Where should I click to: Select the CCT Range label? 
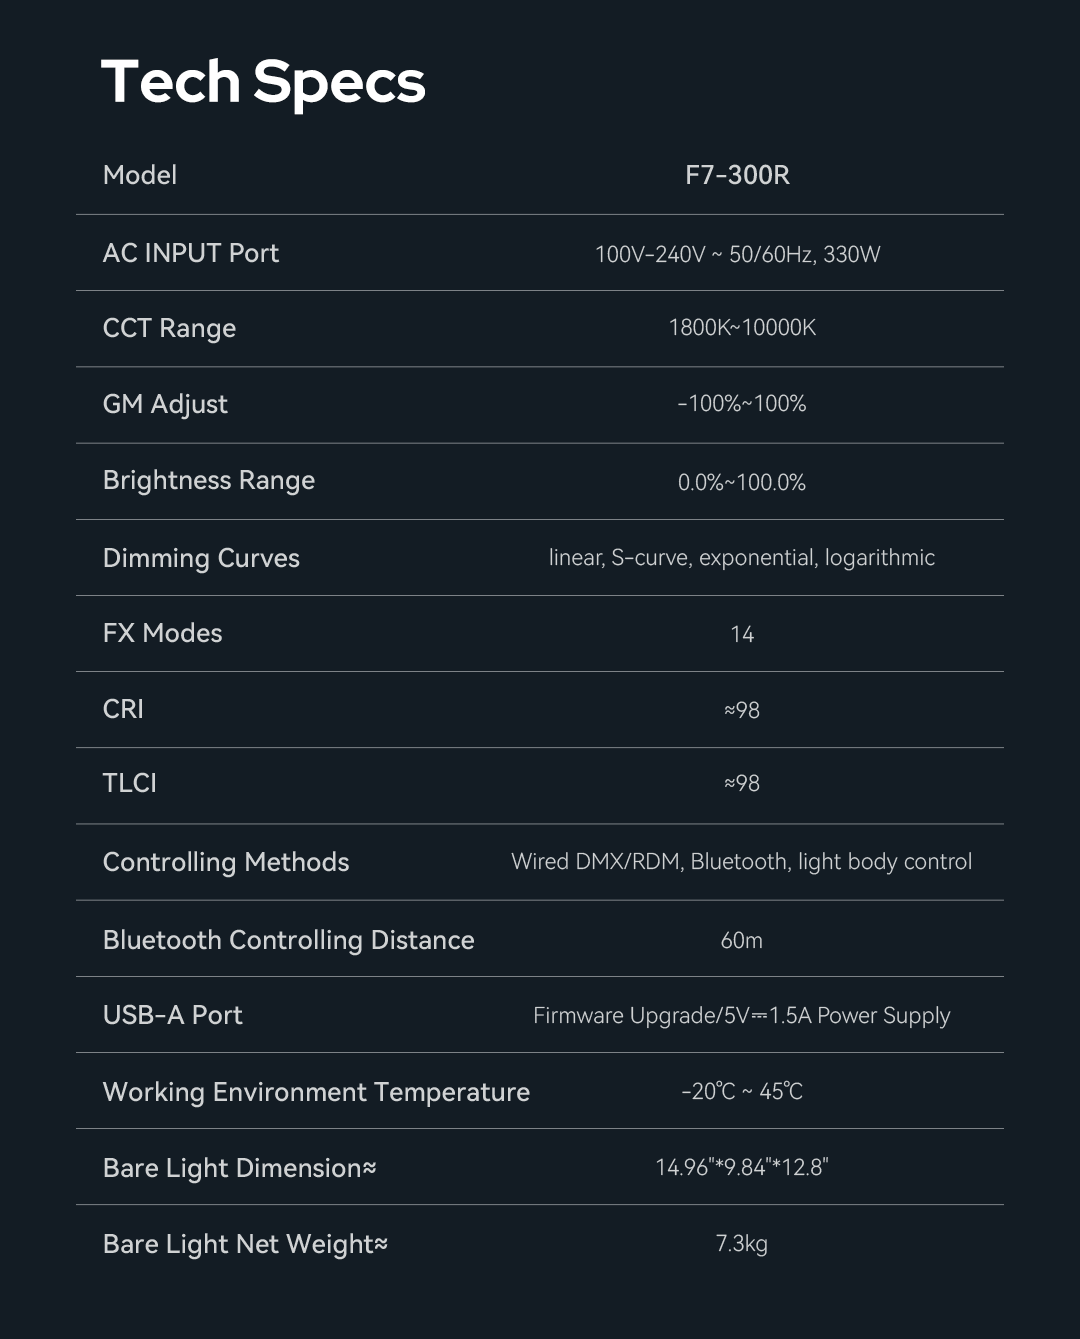[x=169, y=328]
